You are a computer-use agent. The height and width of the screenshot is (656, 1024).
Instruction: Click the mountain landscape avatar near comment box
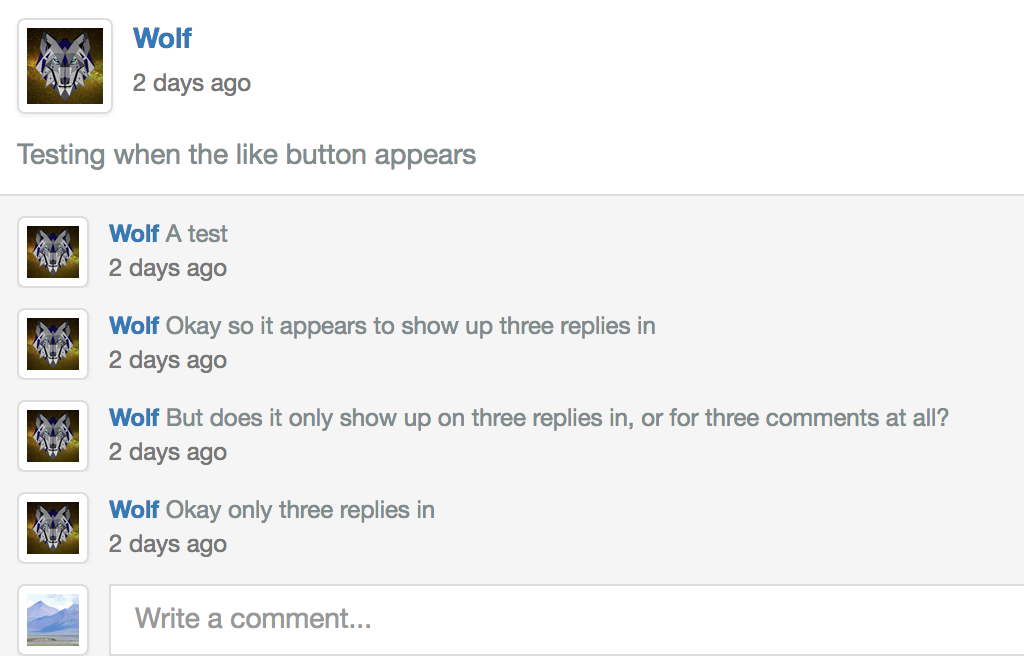[53, 620]
